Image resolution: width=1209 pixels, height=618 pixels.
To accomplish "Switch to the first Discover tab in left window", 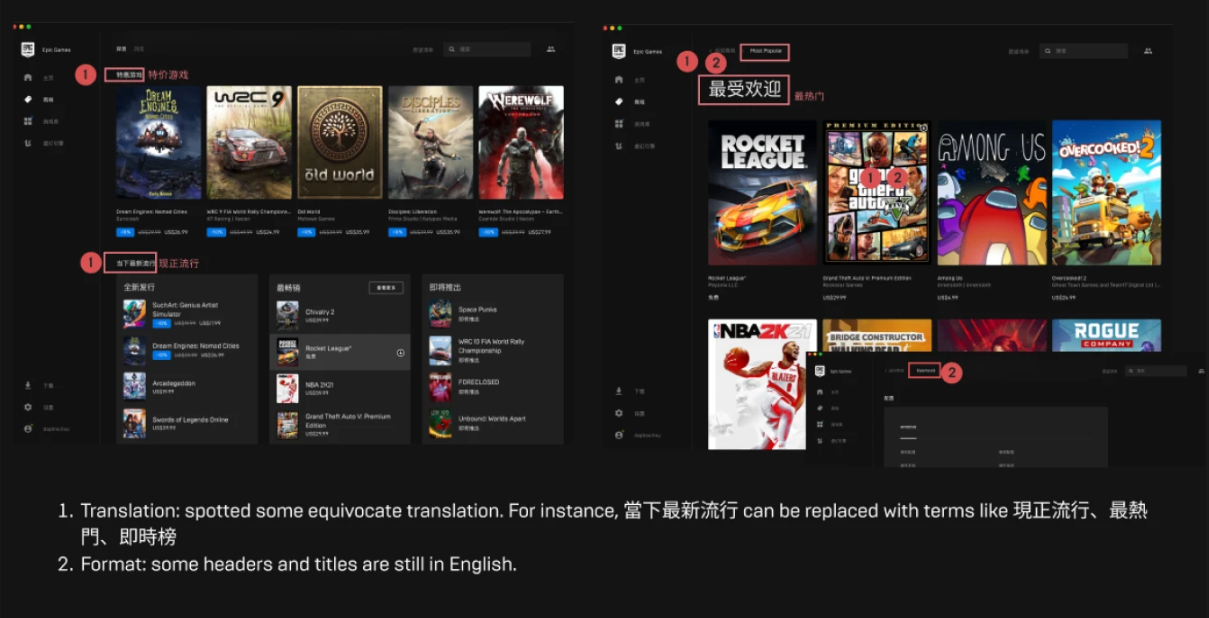I will point(121,49).
